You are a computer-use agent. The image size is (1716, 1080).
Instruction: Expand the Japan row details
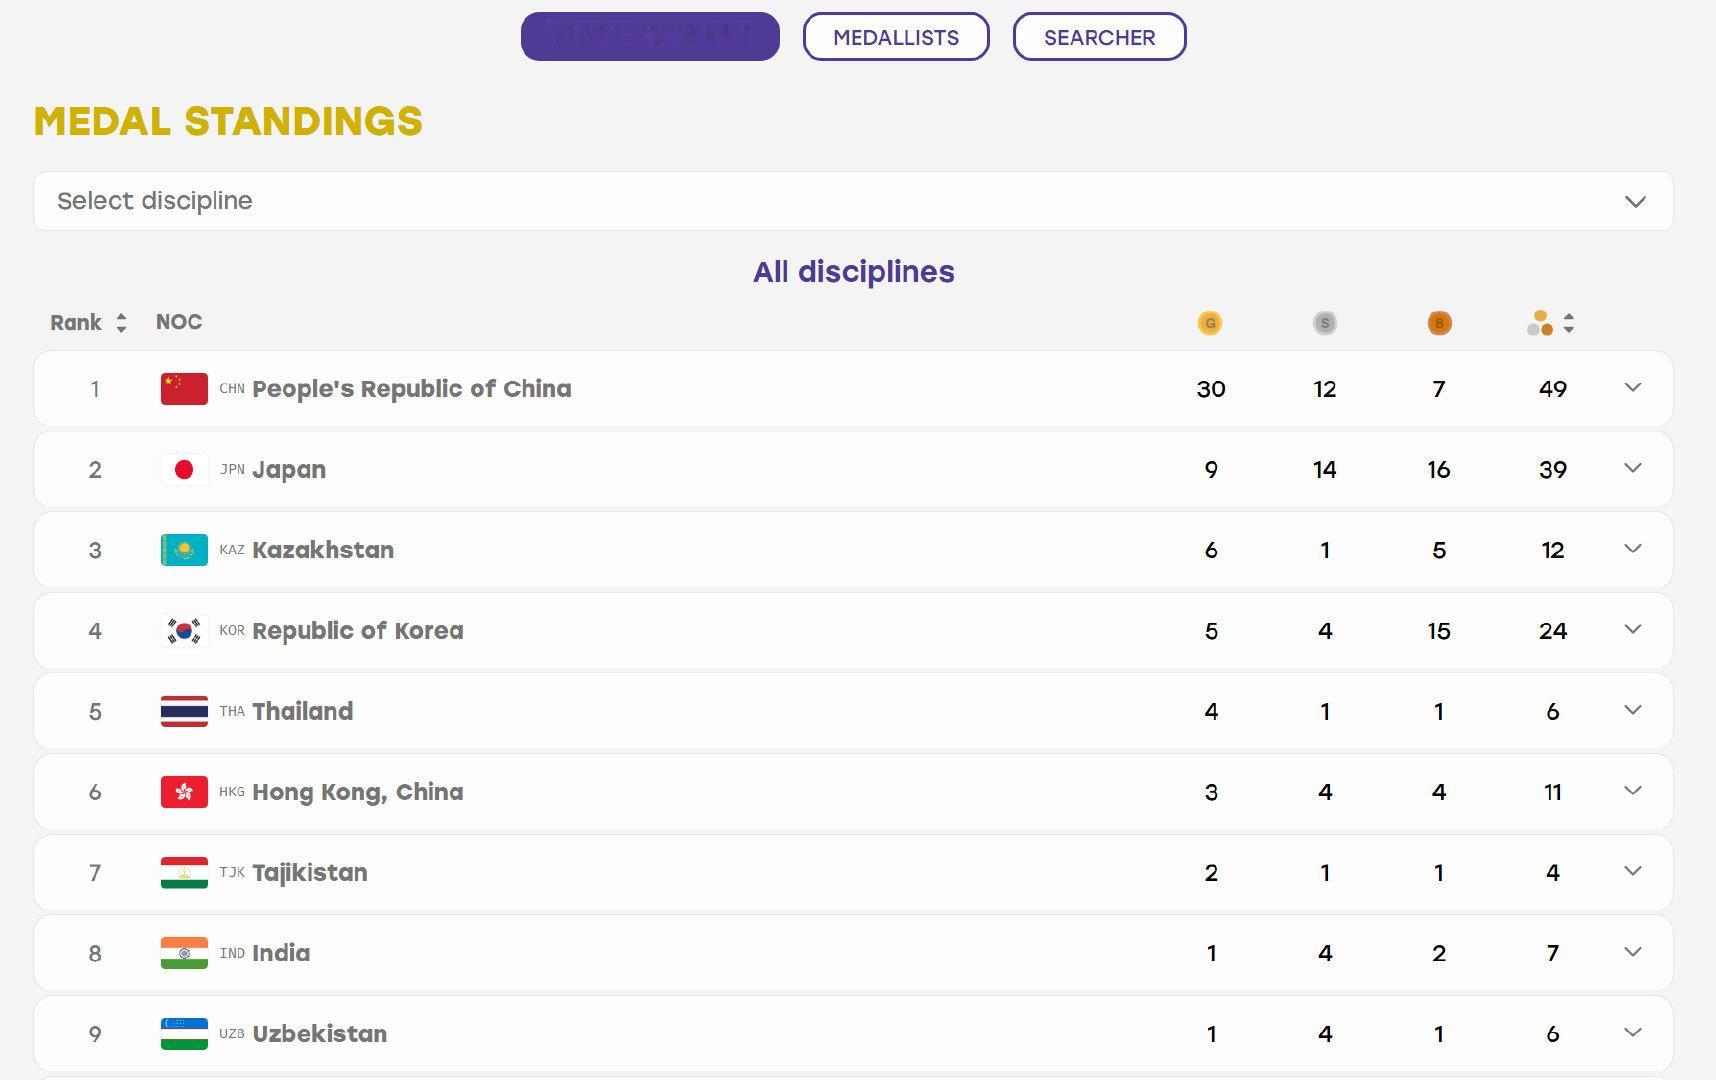click(1633, 468)
